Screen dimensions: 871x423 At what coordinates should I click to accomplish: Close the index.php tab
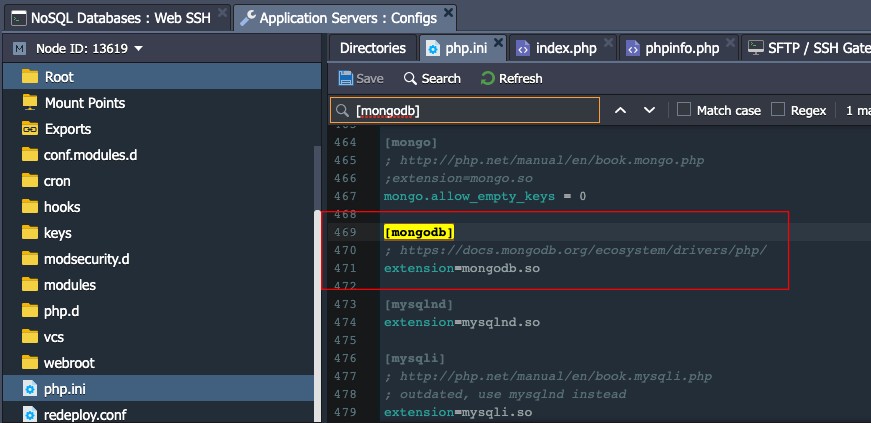[608, 42]
